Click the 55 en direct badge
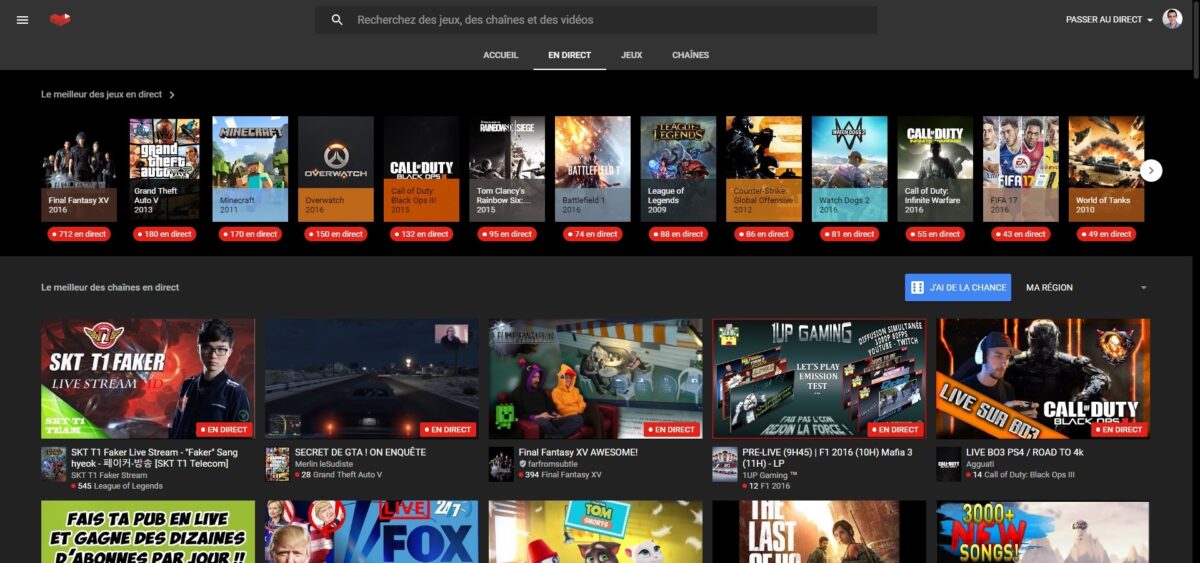Screen dimensions: 1200x563 pos(935,234)
